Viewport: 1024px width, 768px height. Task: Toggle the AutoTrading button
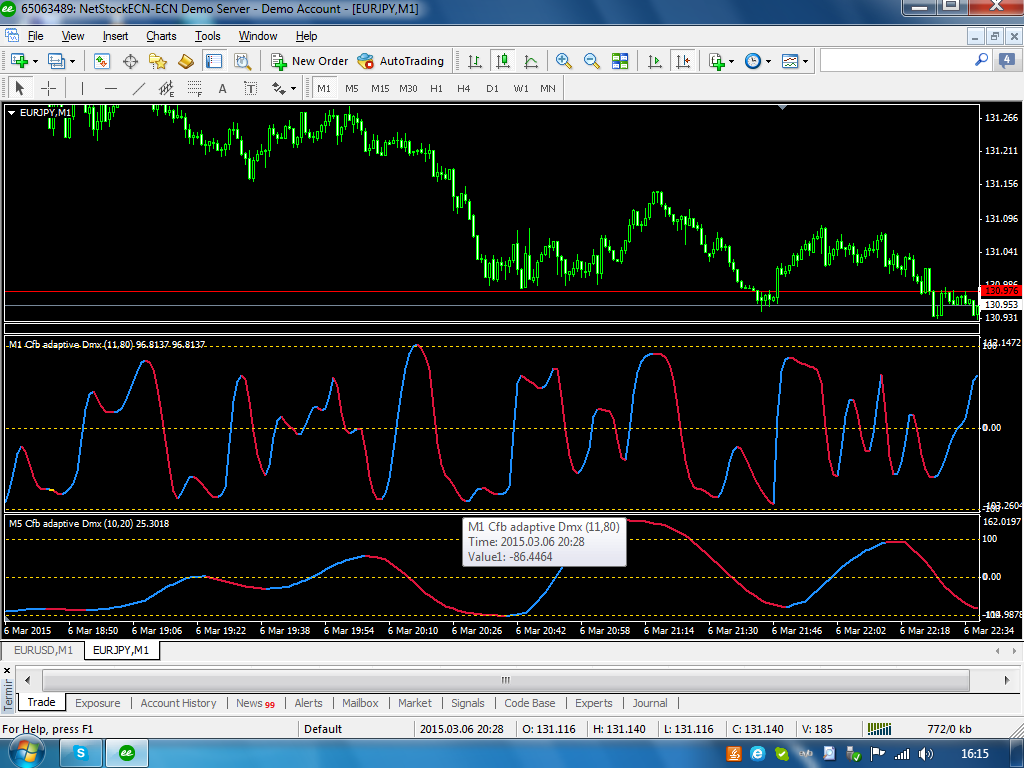coord(400,61)
